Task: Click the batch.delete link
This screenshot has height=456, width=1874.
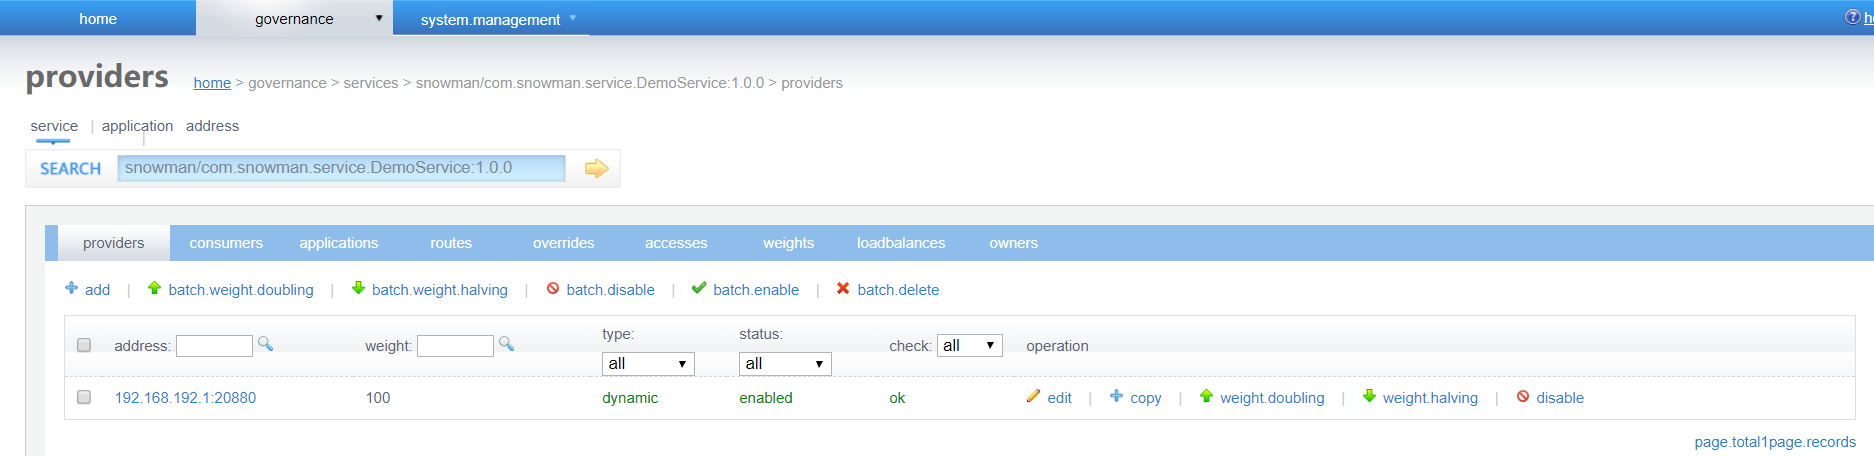Action: click(x=898, y=290)
